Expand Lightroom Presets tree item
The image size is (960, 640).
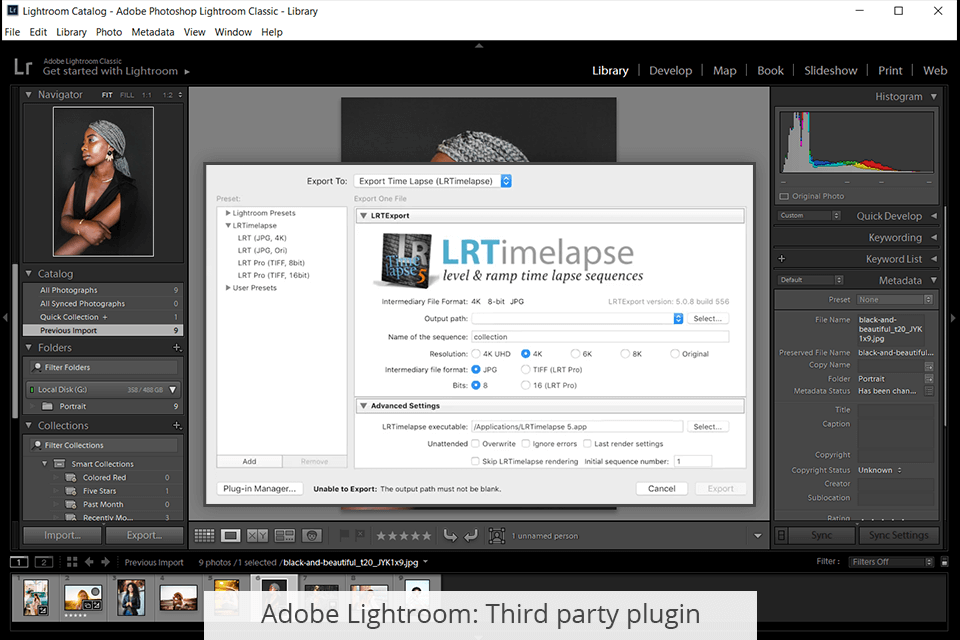[228, 213]
